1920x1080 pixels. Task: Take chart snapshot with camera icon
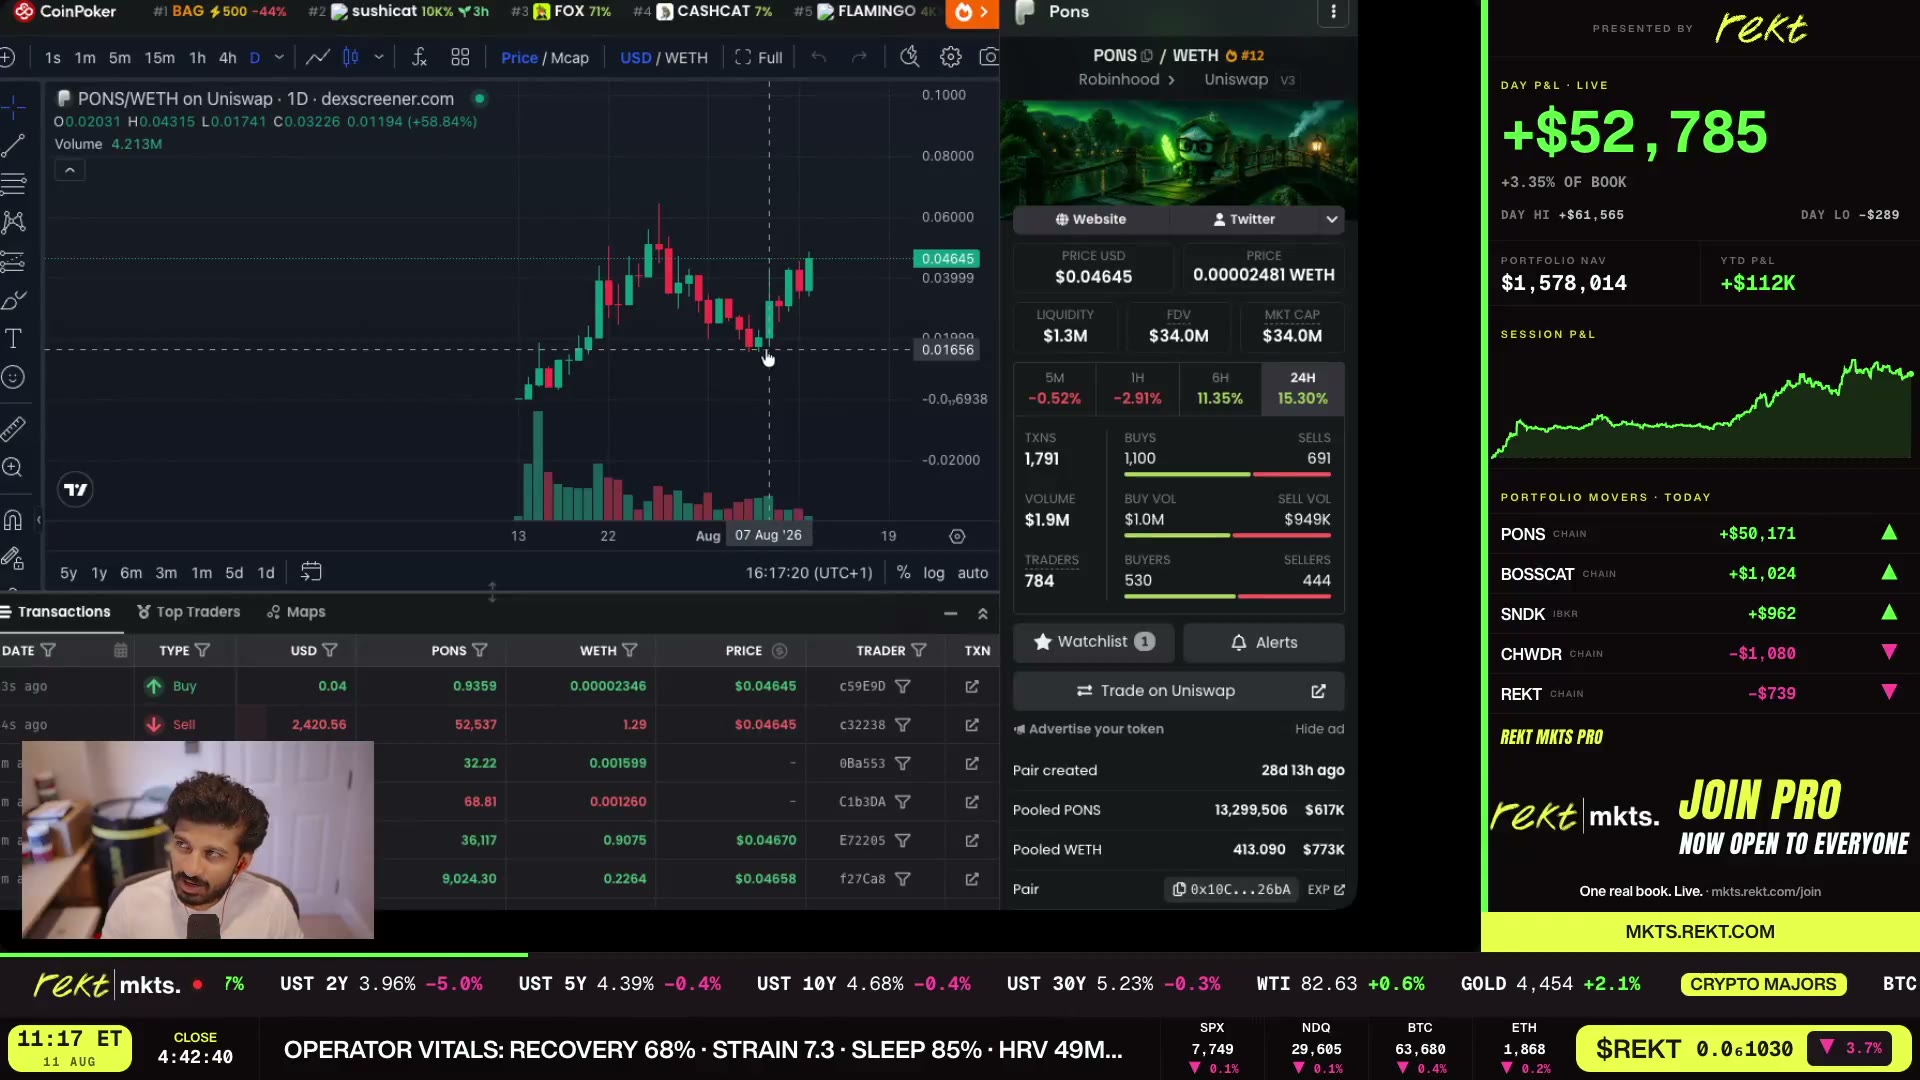pos(988,57)
